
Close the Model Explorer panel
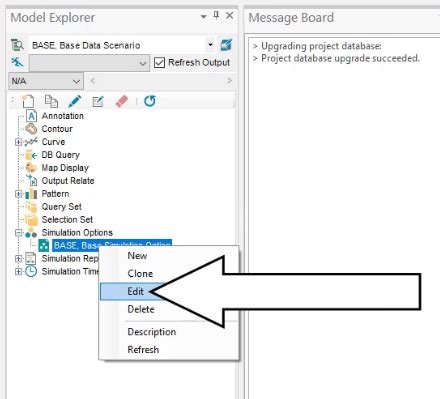tap(230, 15)
